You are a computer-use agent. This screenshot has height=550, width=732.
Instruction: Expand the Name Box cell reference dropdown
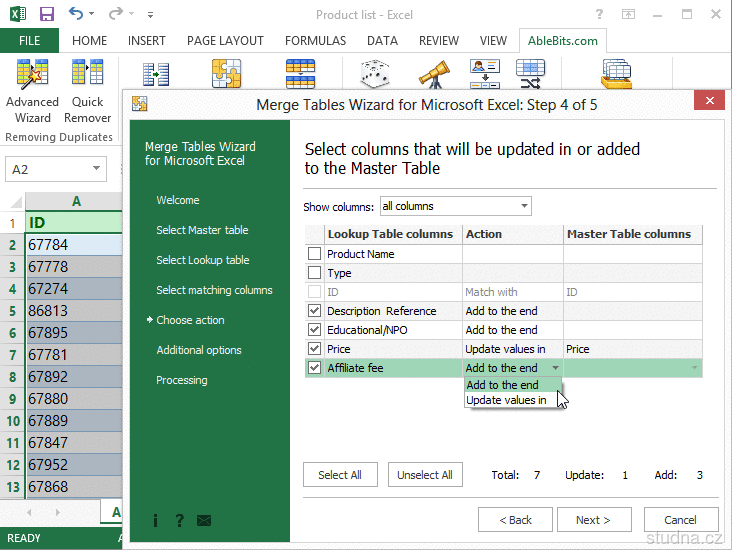97,170
